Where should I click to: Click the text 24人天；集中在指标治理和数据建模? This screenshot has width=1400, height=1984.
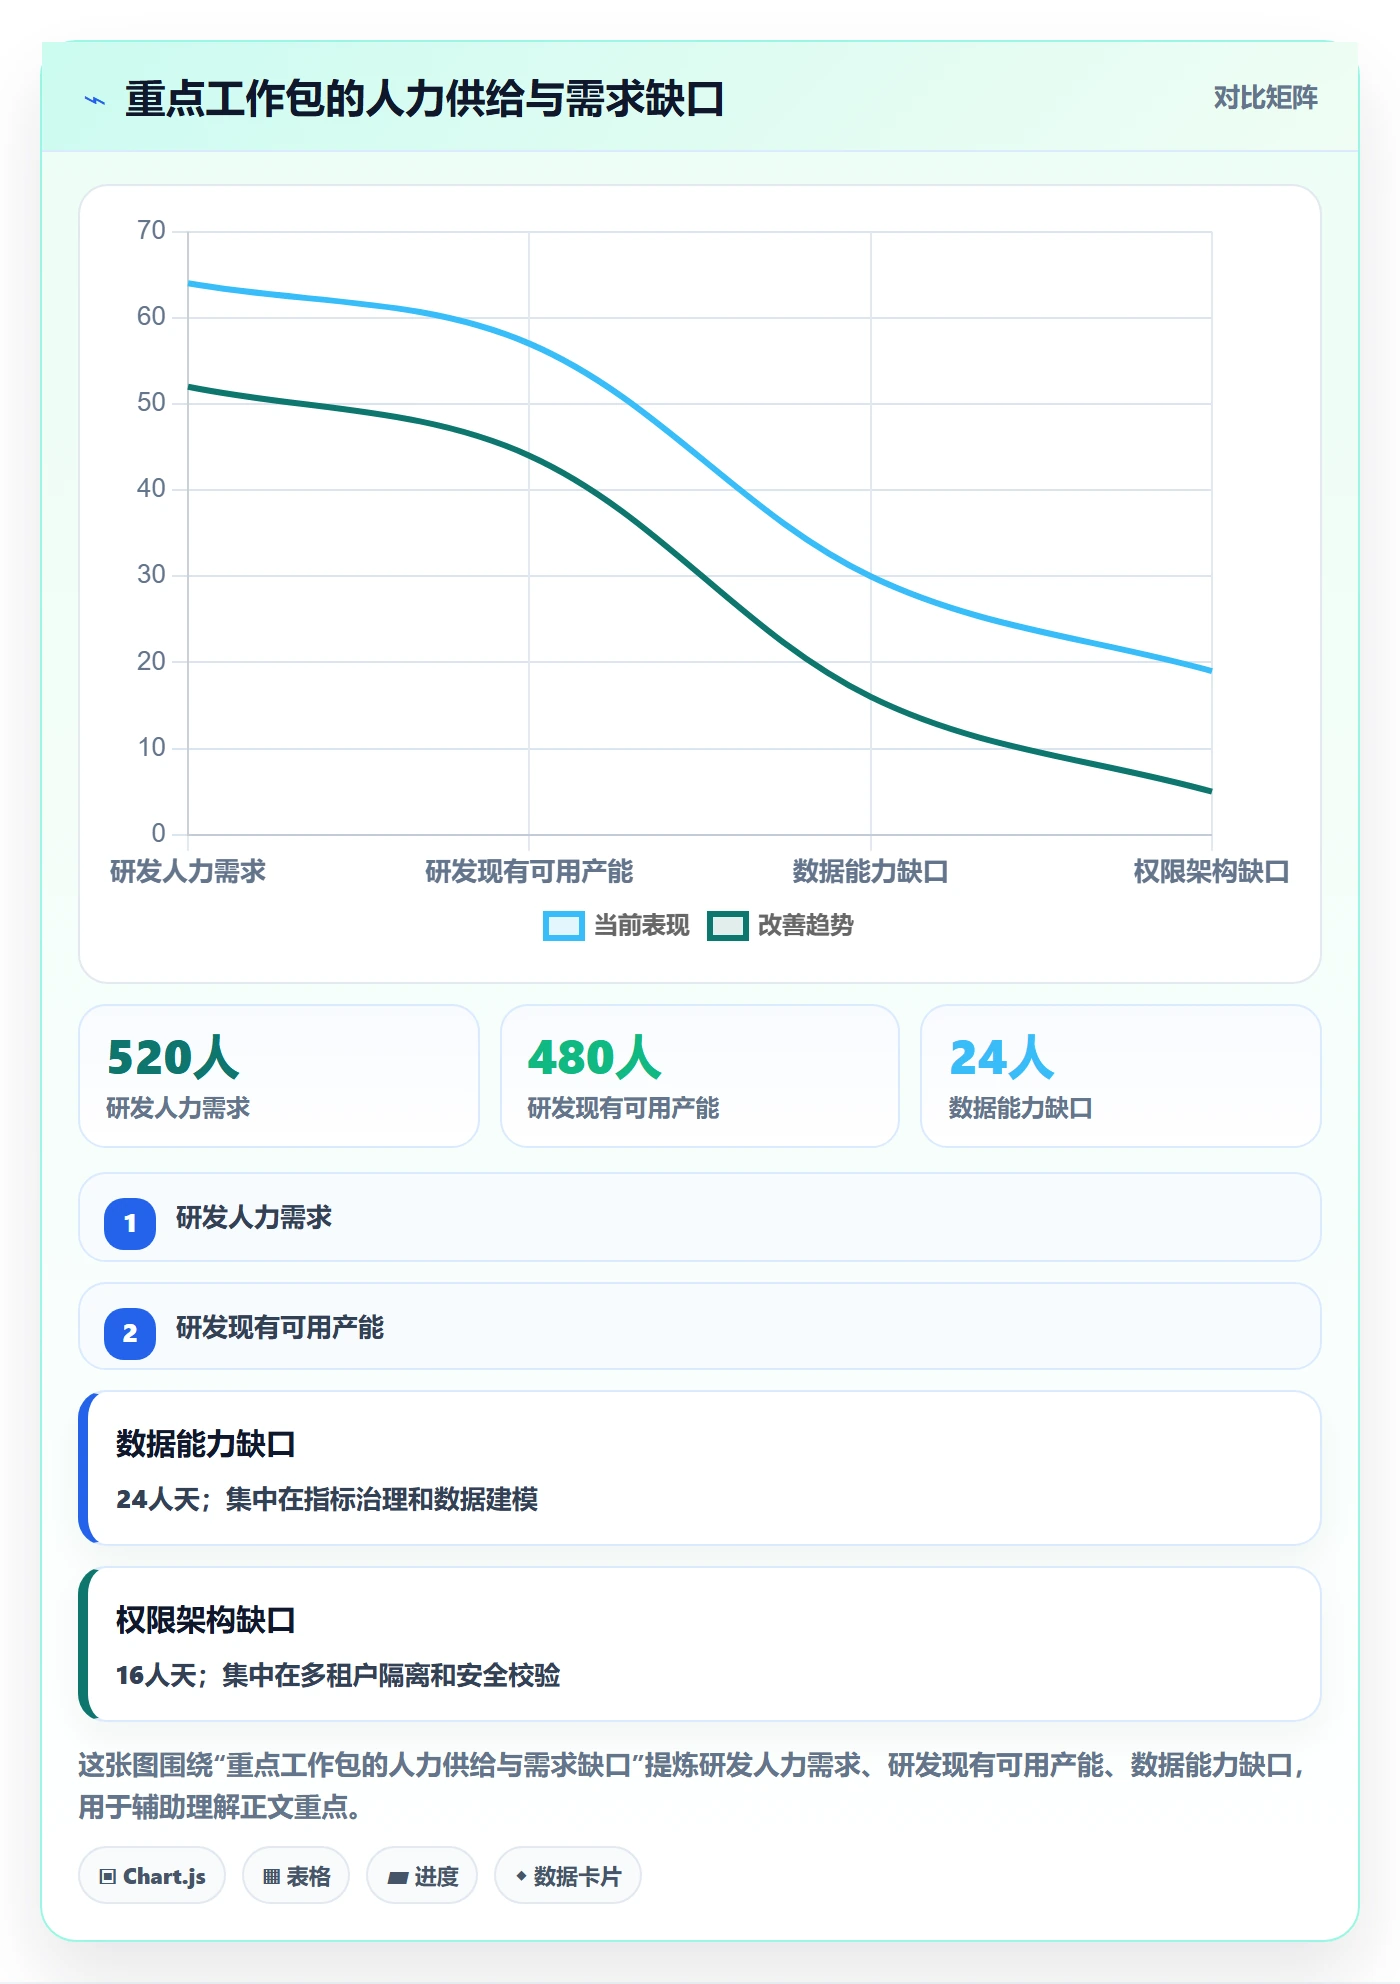[x=327, y=1500]
